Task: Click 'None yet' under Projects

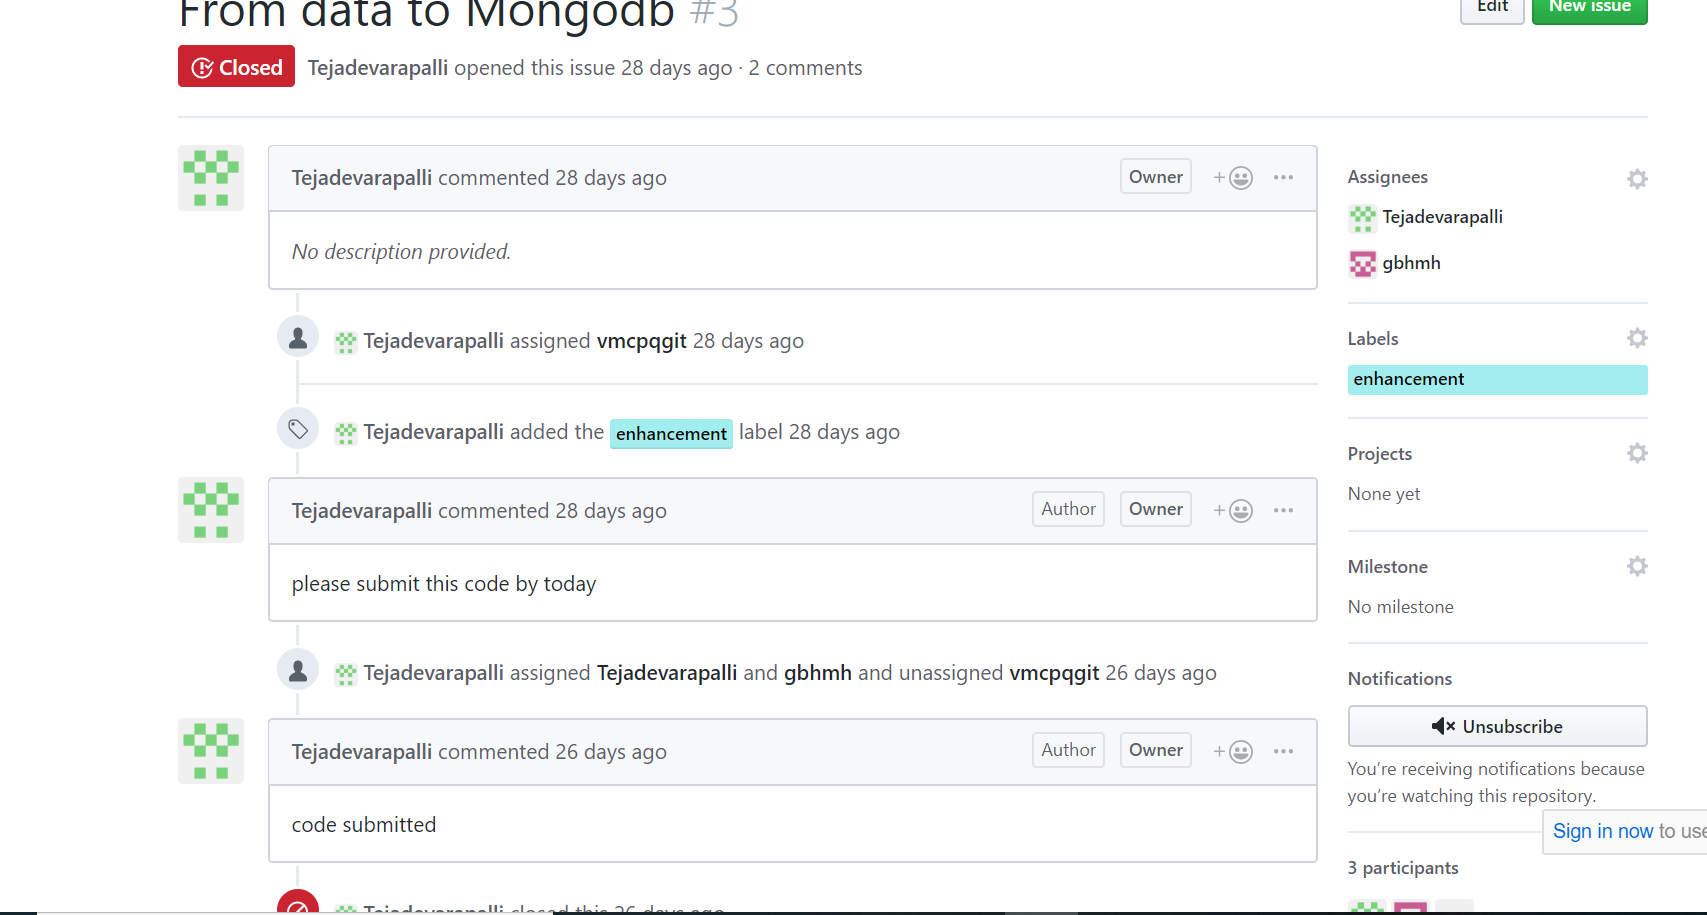Action: coord(1384,494)
